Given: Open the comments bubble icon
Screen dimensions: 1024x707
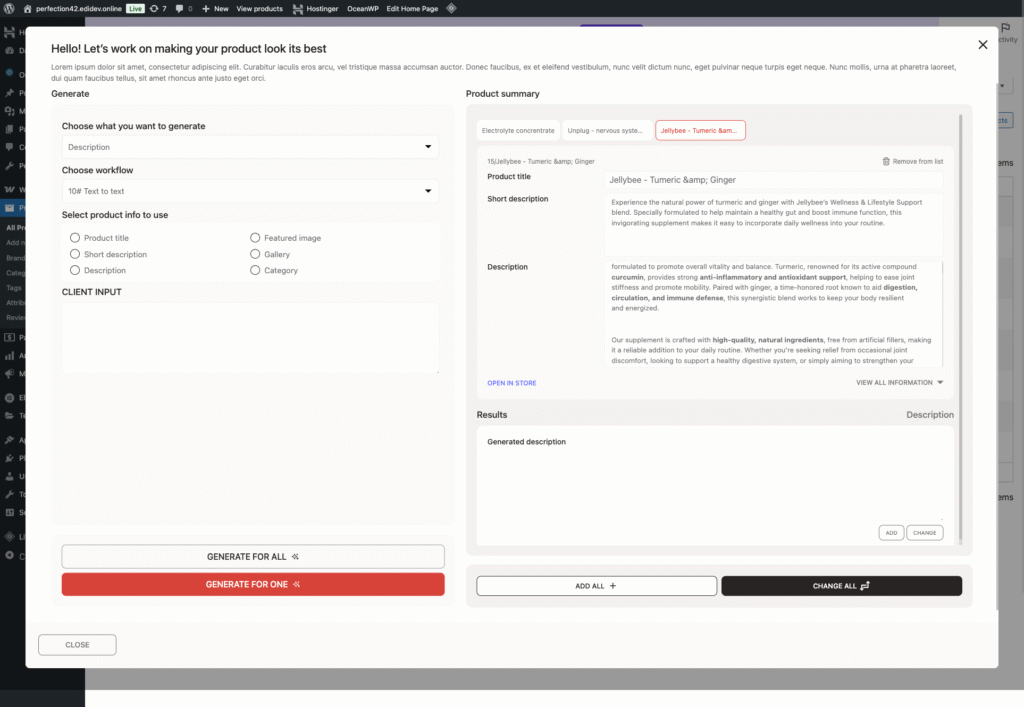Looking at the screenshot, I should tap(179, 8).
